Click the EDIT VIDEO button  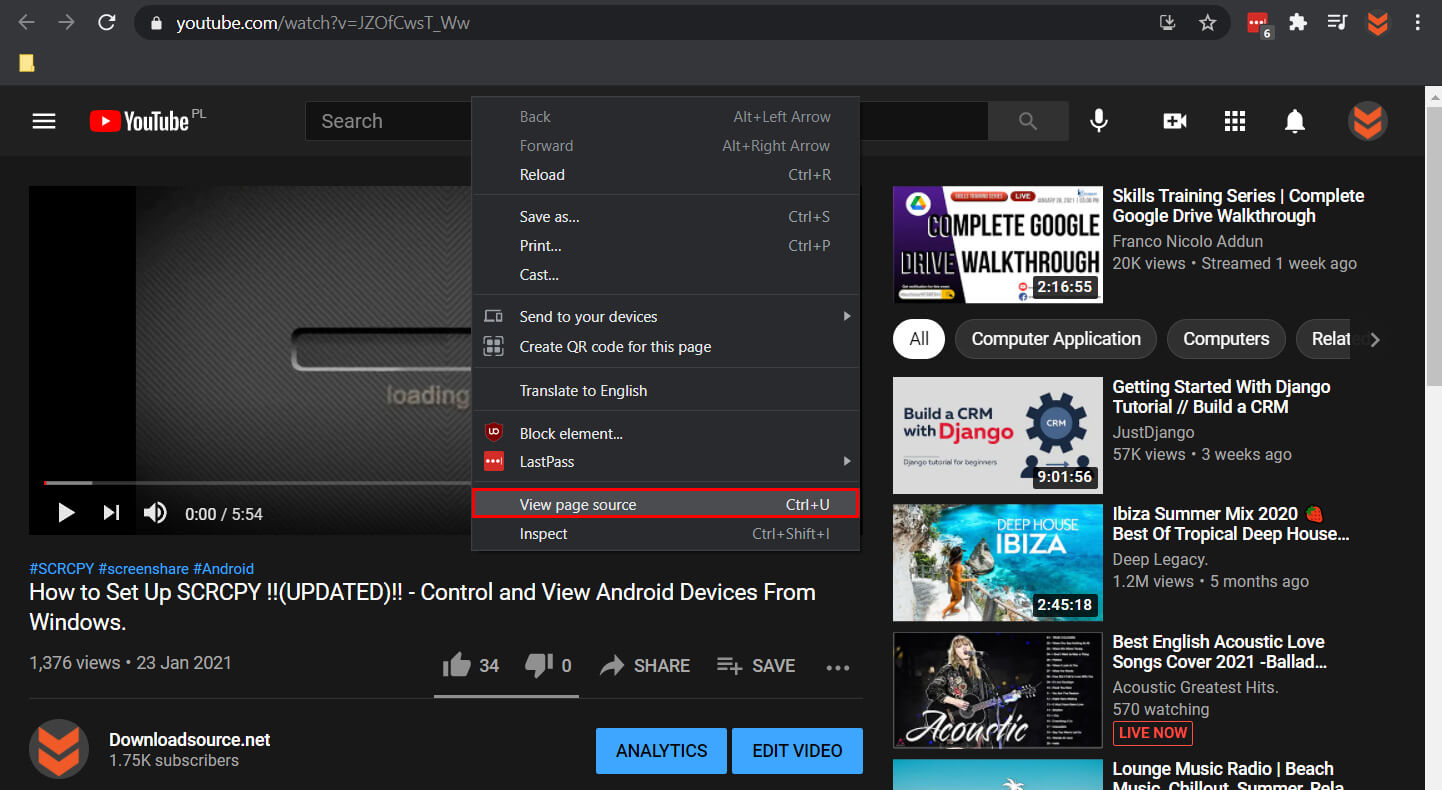click(x=797, y=751)
